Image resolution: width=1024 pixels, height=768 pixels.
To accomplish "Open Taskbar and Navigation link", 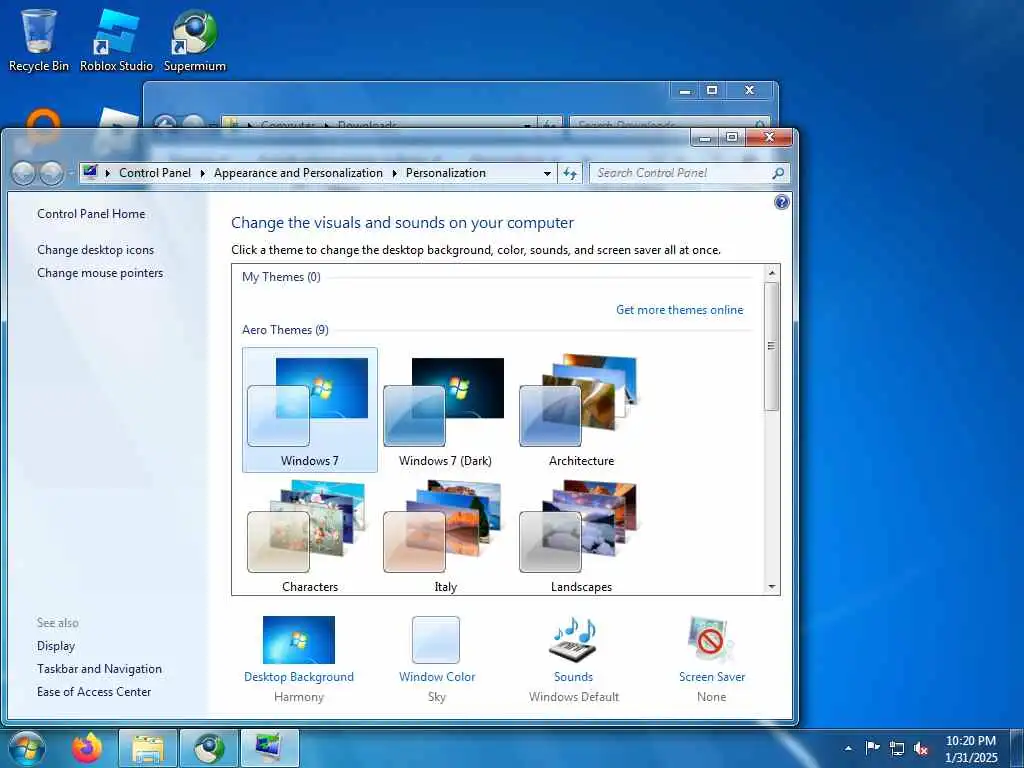I will [99, 669].
